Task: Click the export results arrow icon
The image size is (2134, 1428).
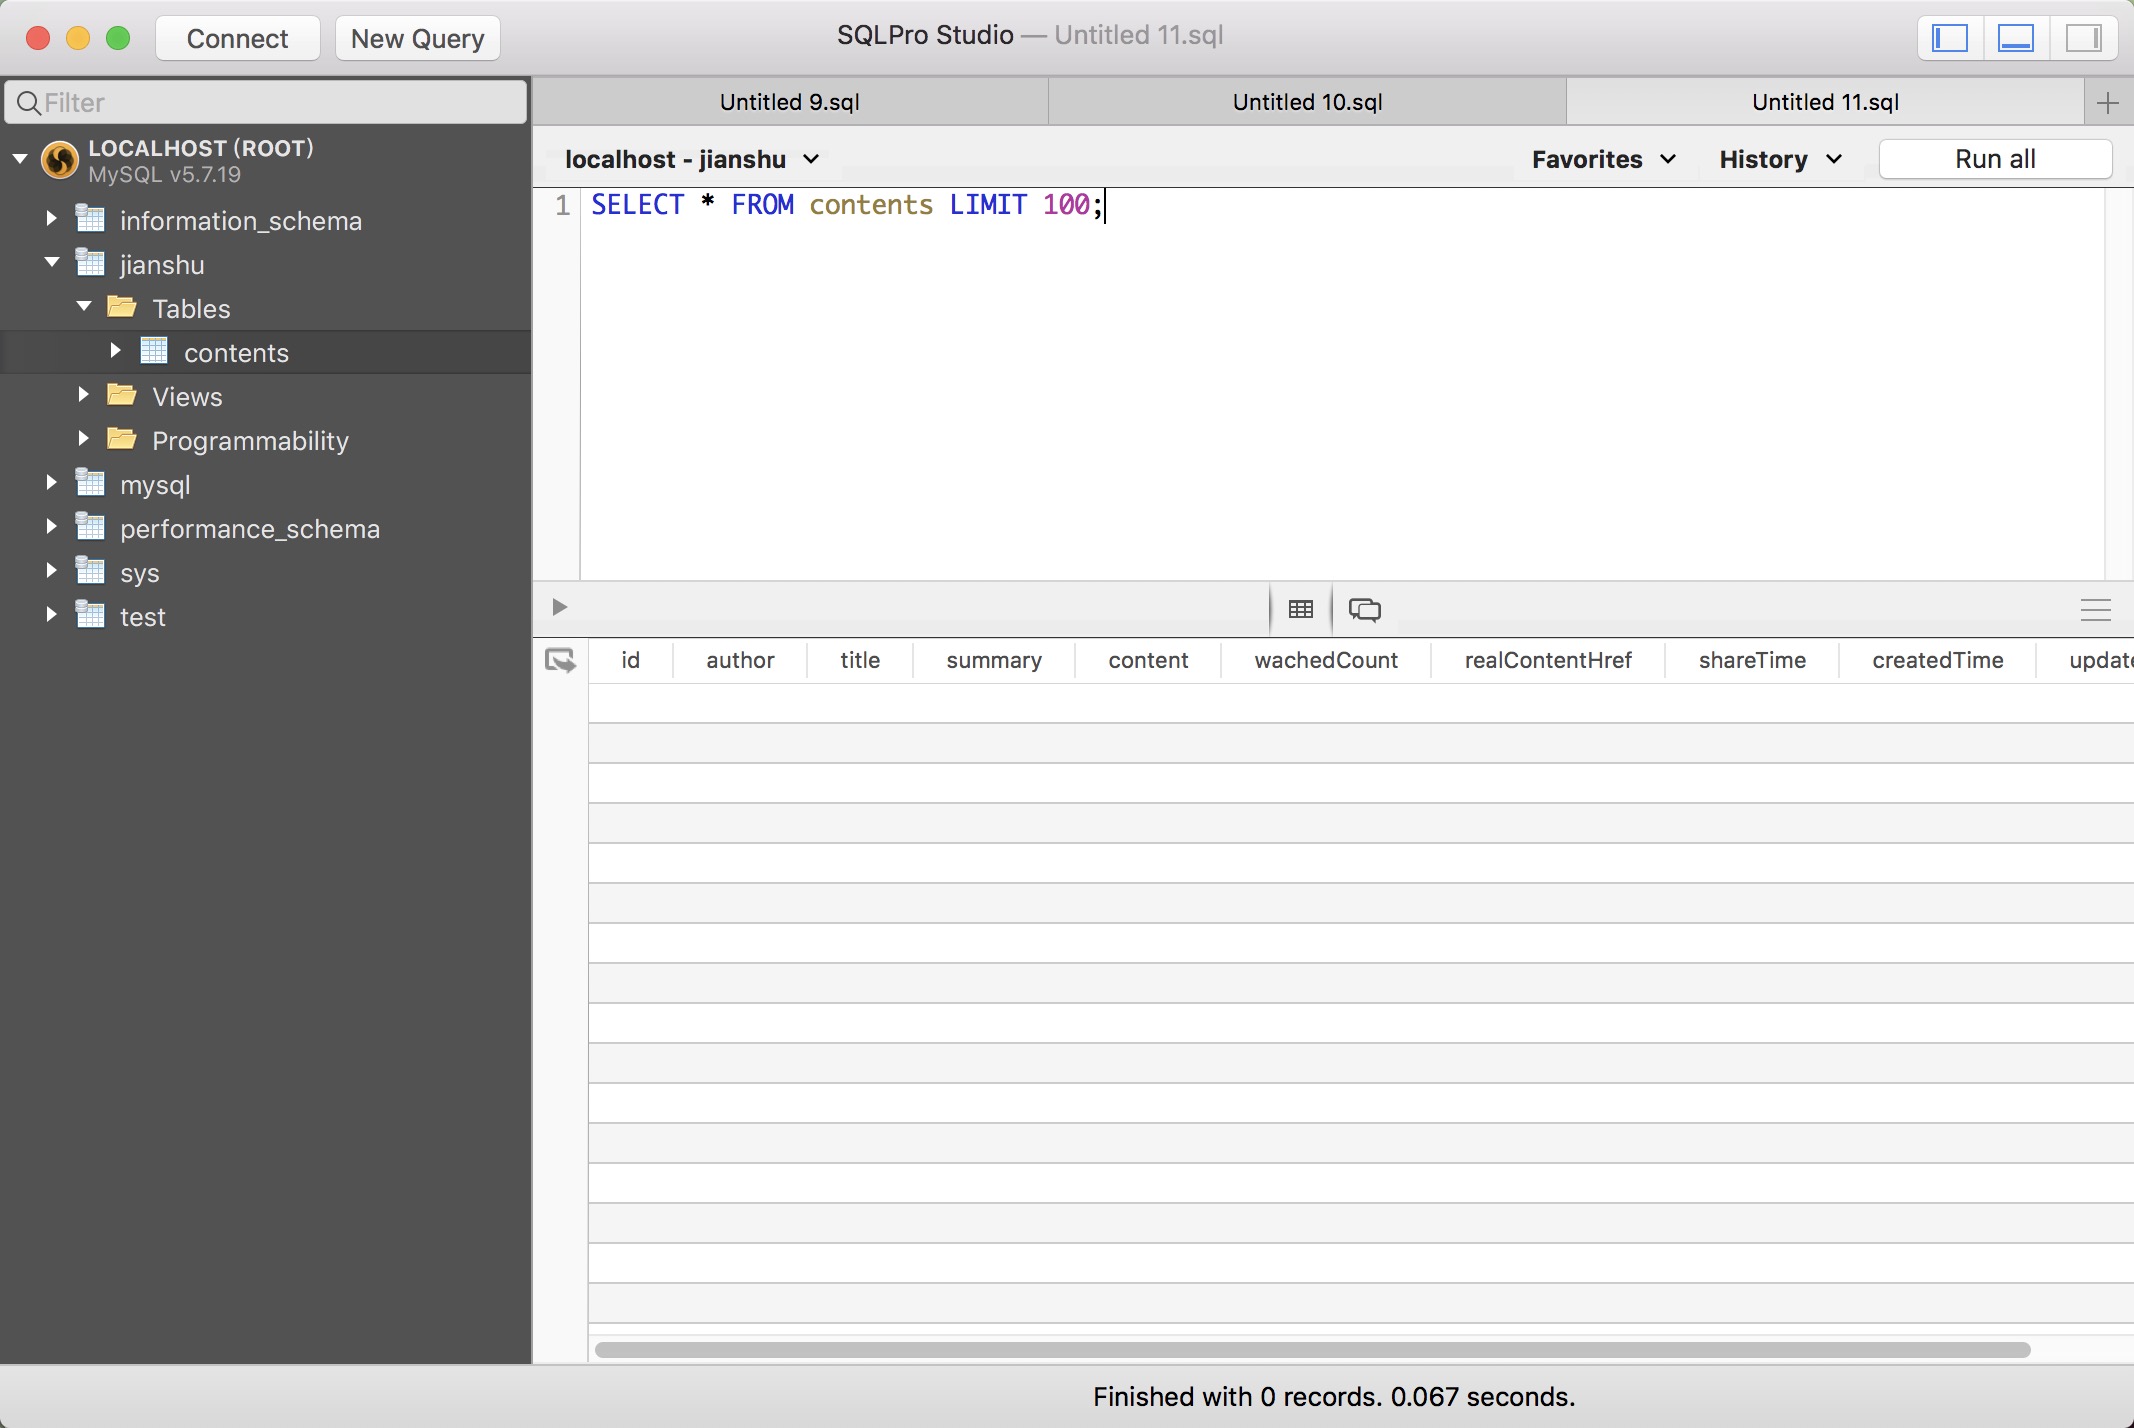Action: tap(560, 660)
